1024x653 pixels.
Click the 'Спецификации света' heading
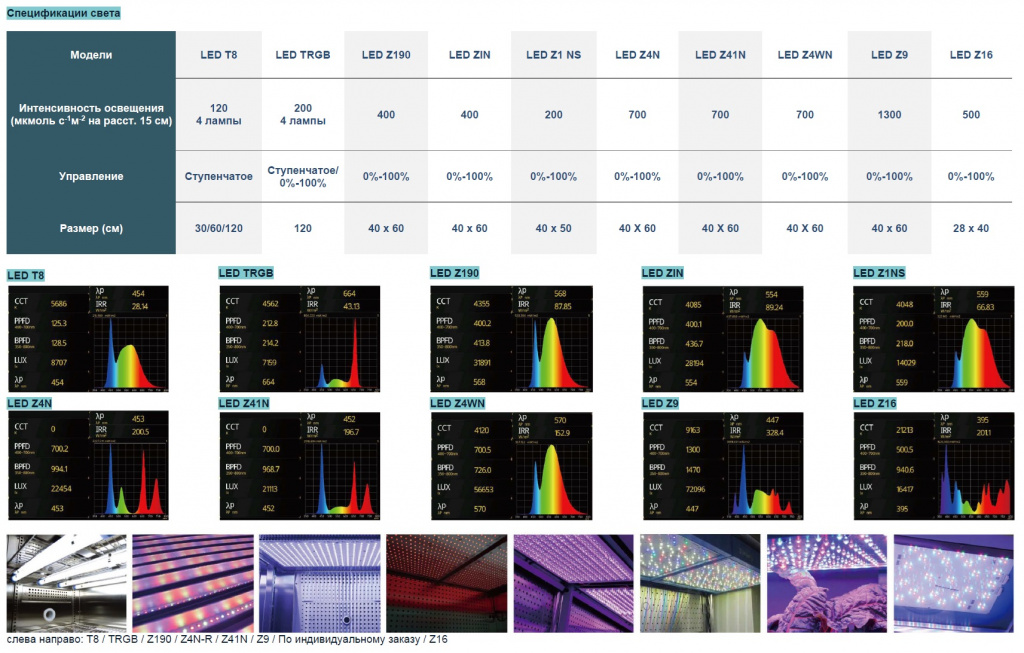tap(63, 13)
